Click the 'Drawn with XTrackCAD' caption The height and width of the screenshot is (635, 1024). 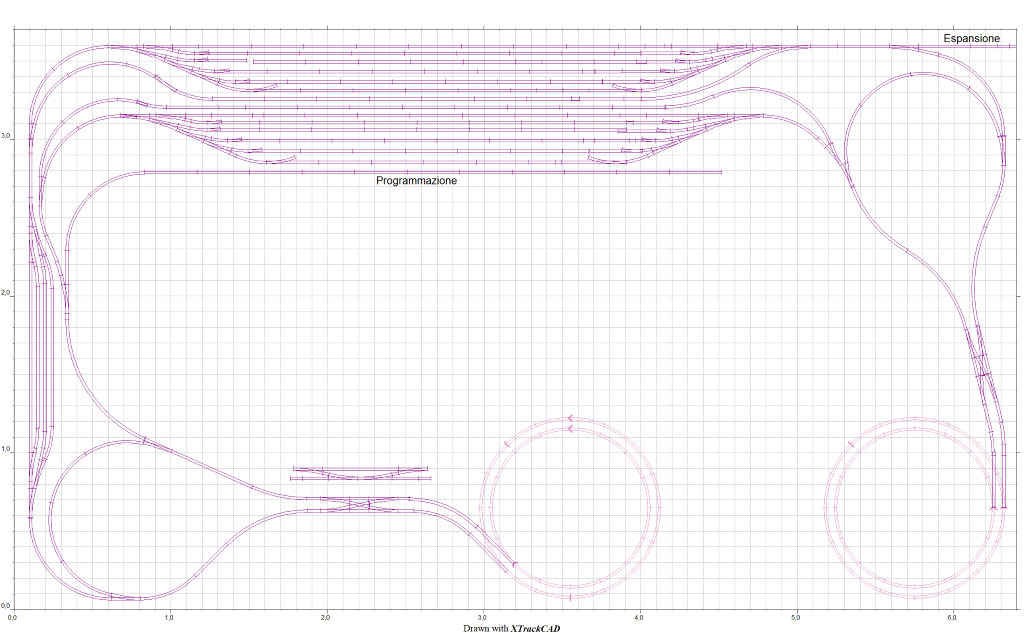[511, 628]
